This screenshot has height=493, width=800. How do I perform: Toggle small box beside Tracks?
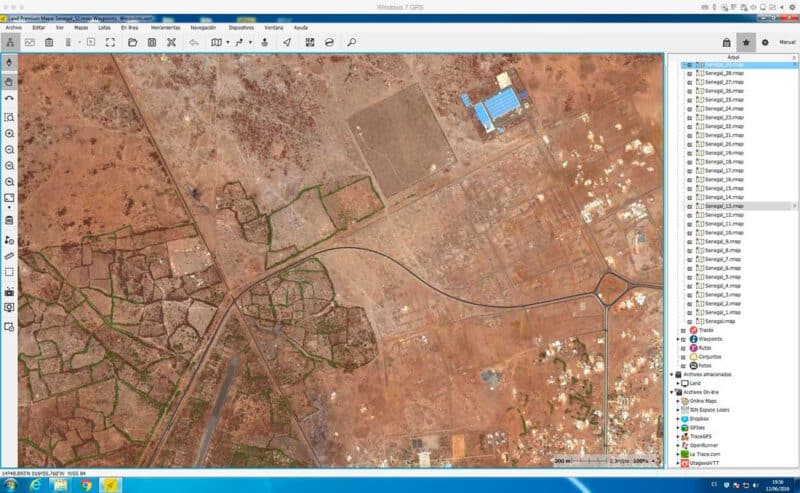(683, 331)
